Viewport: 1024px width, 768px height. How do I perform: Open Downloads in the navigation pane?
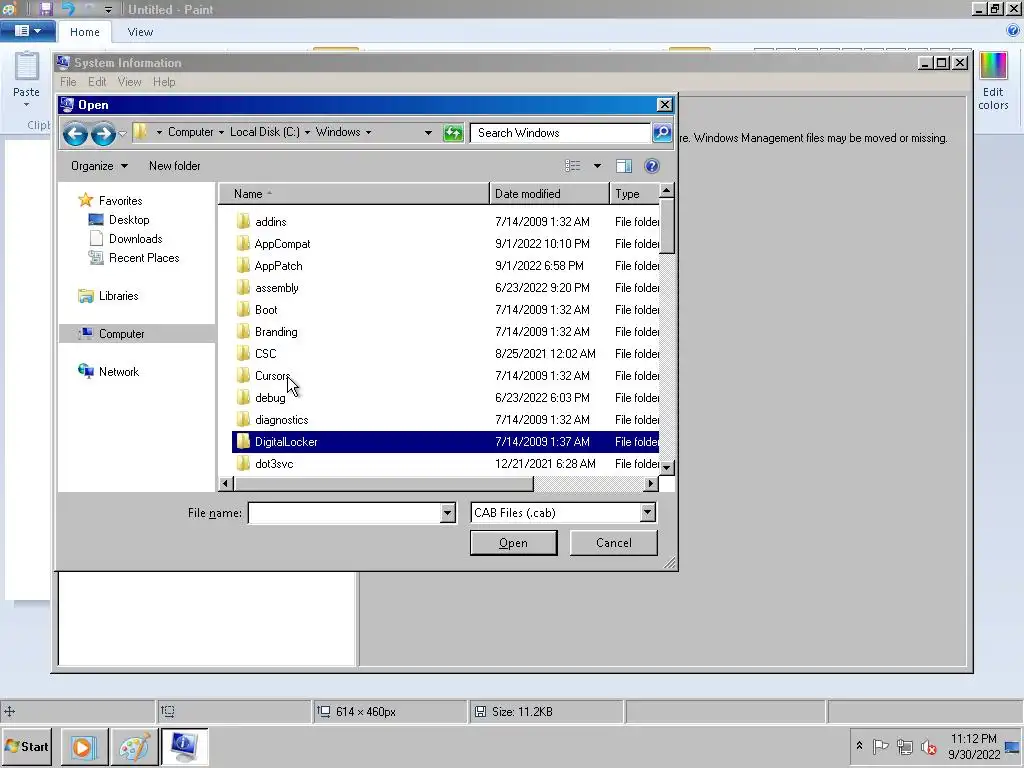pyautogui.click(x=135, y=238)
